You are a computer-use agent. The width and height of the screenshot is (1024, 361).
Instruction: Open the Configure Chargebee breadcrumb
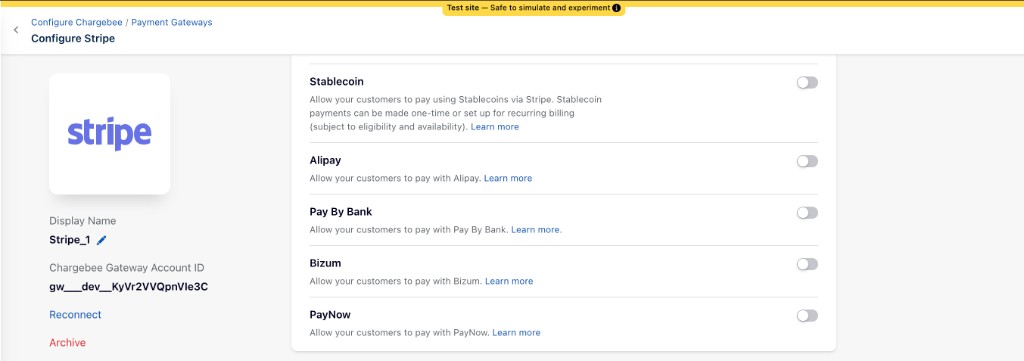coord(76,22)
